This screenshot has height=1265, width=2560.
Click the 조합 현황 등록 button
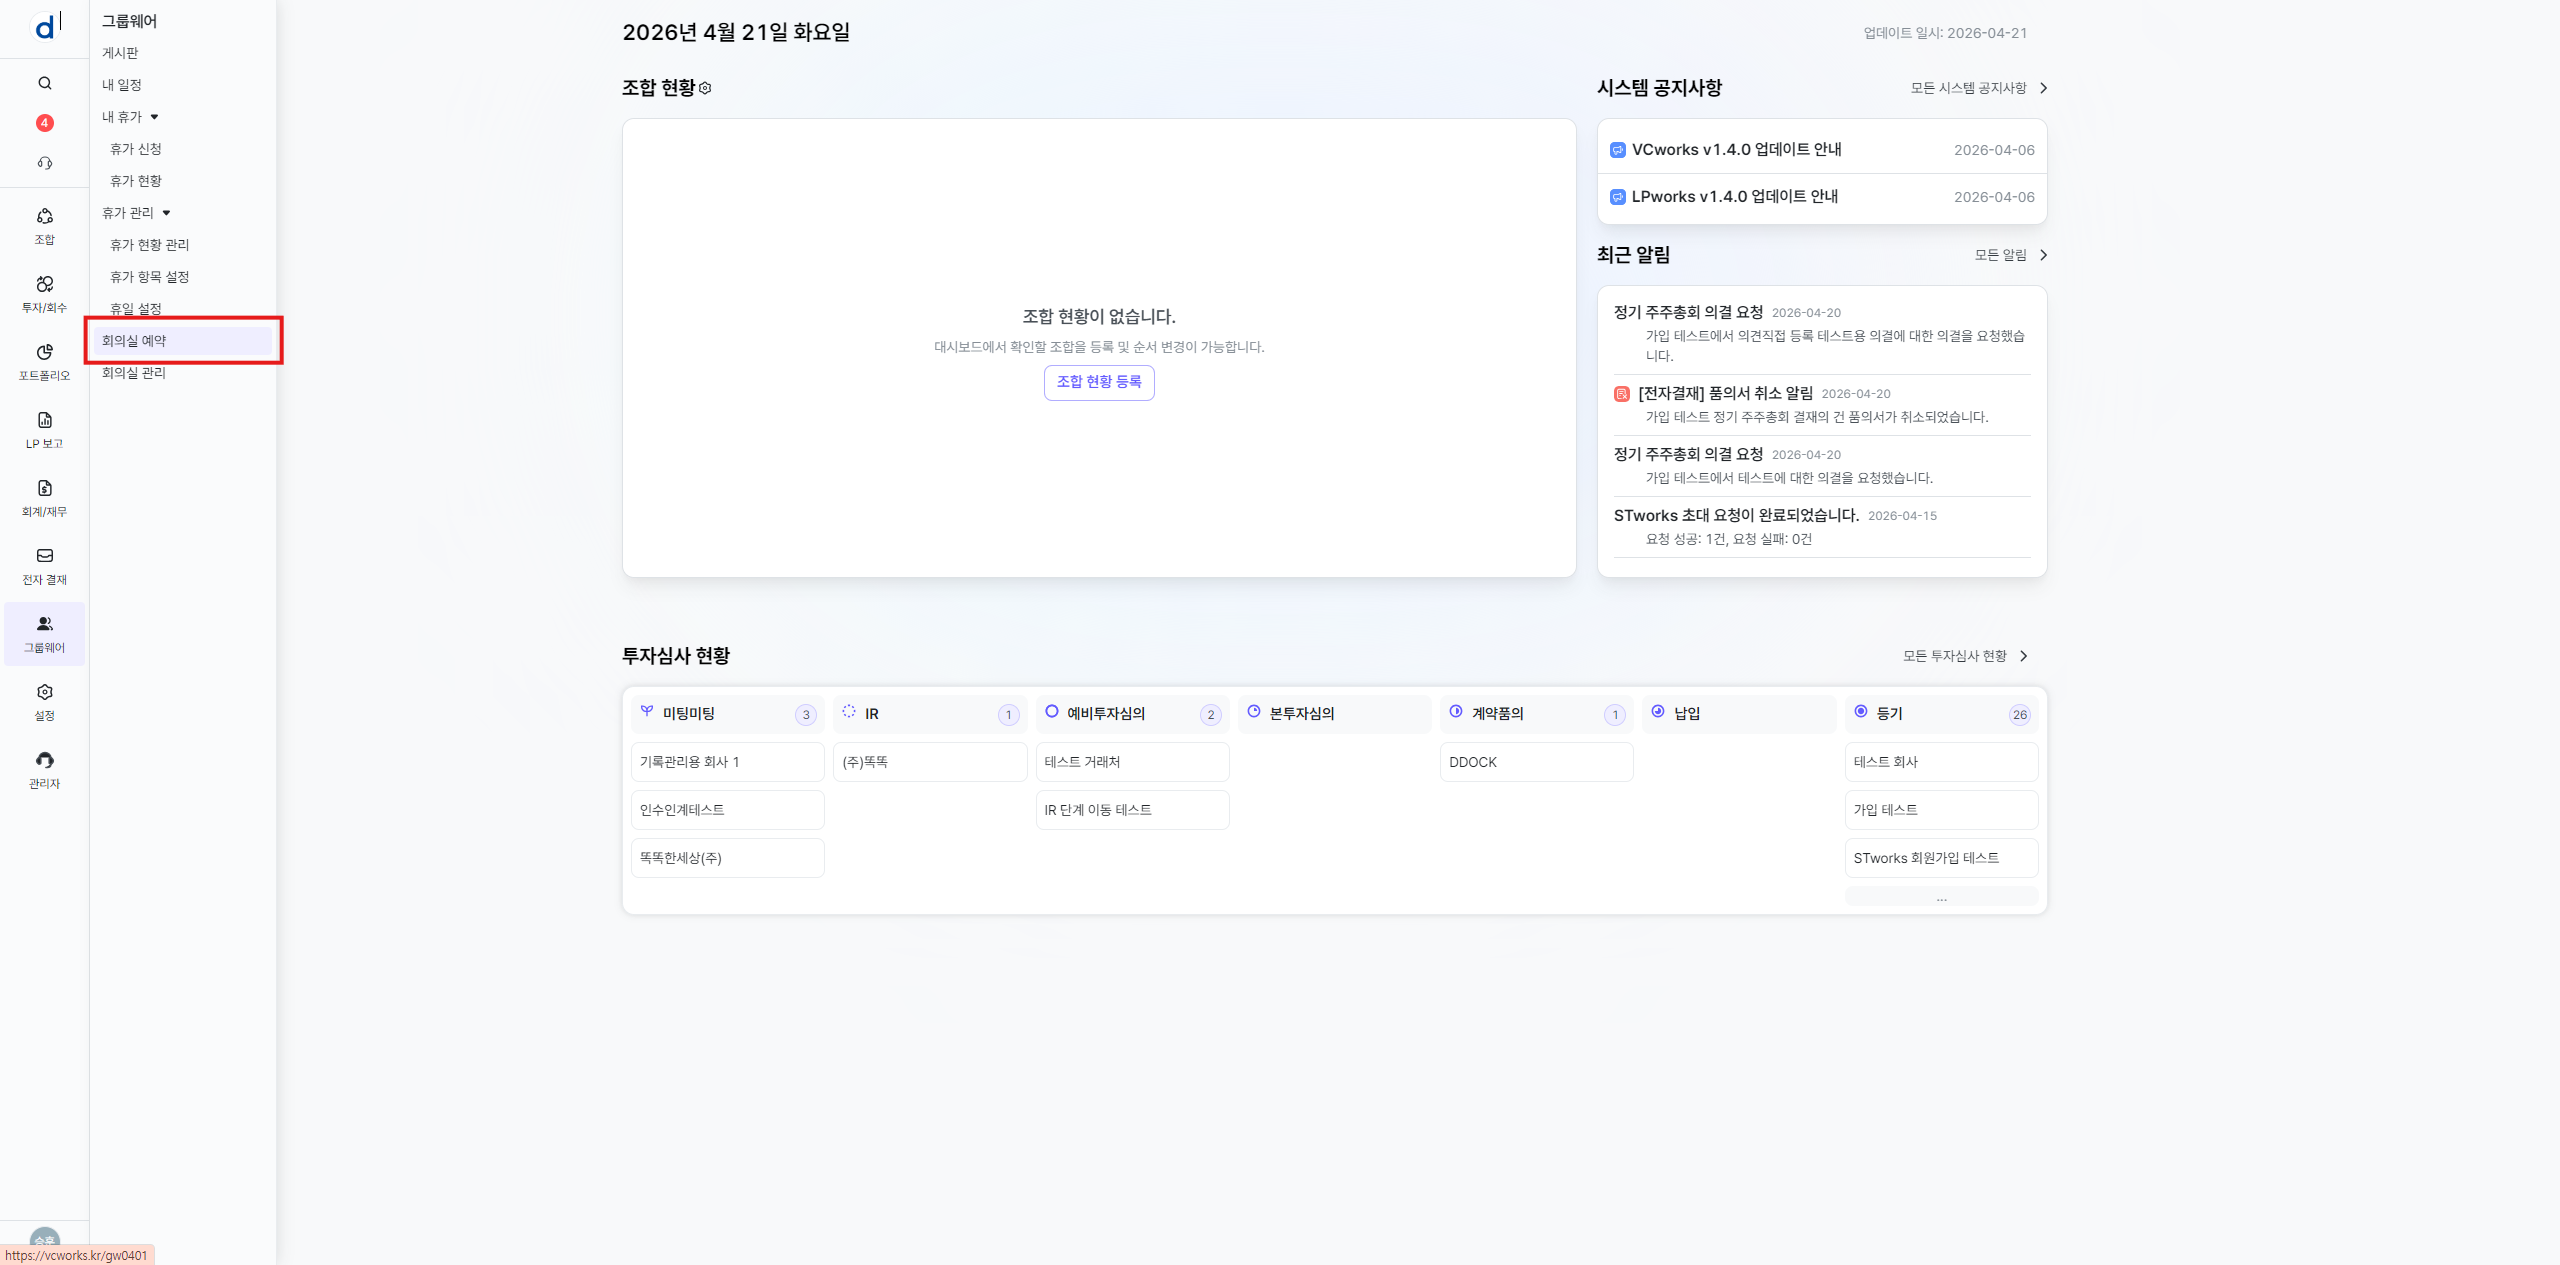point(1098,382)
